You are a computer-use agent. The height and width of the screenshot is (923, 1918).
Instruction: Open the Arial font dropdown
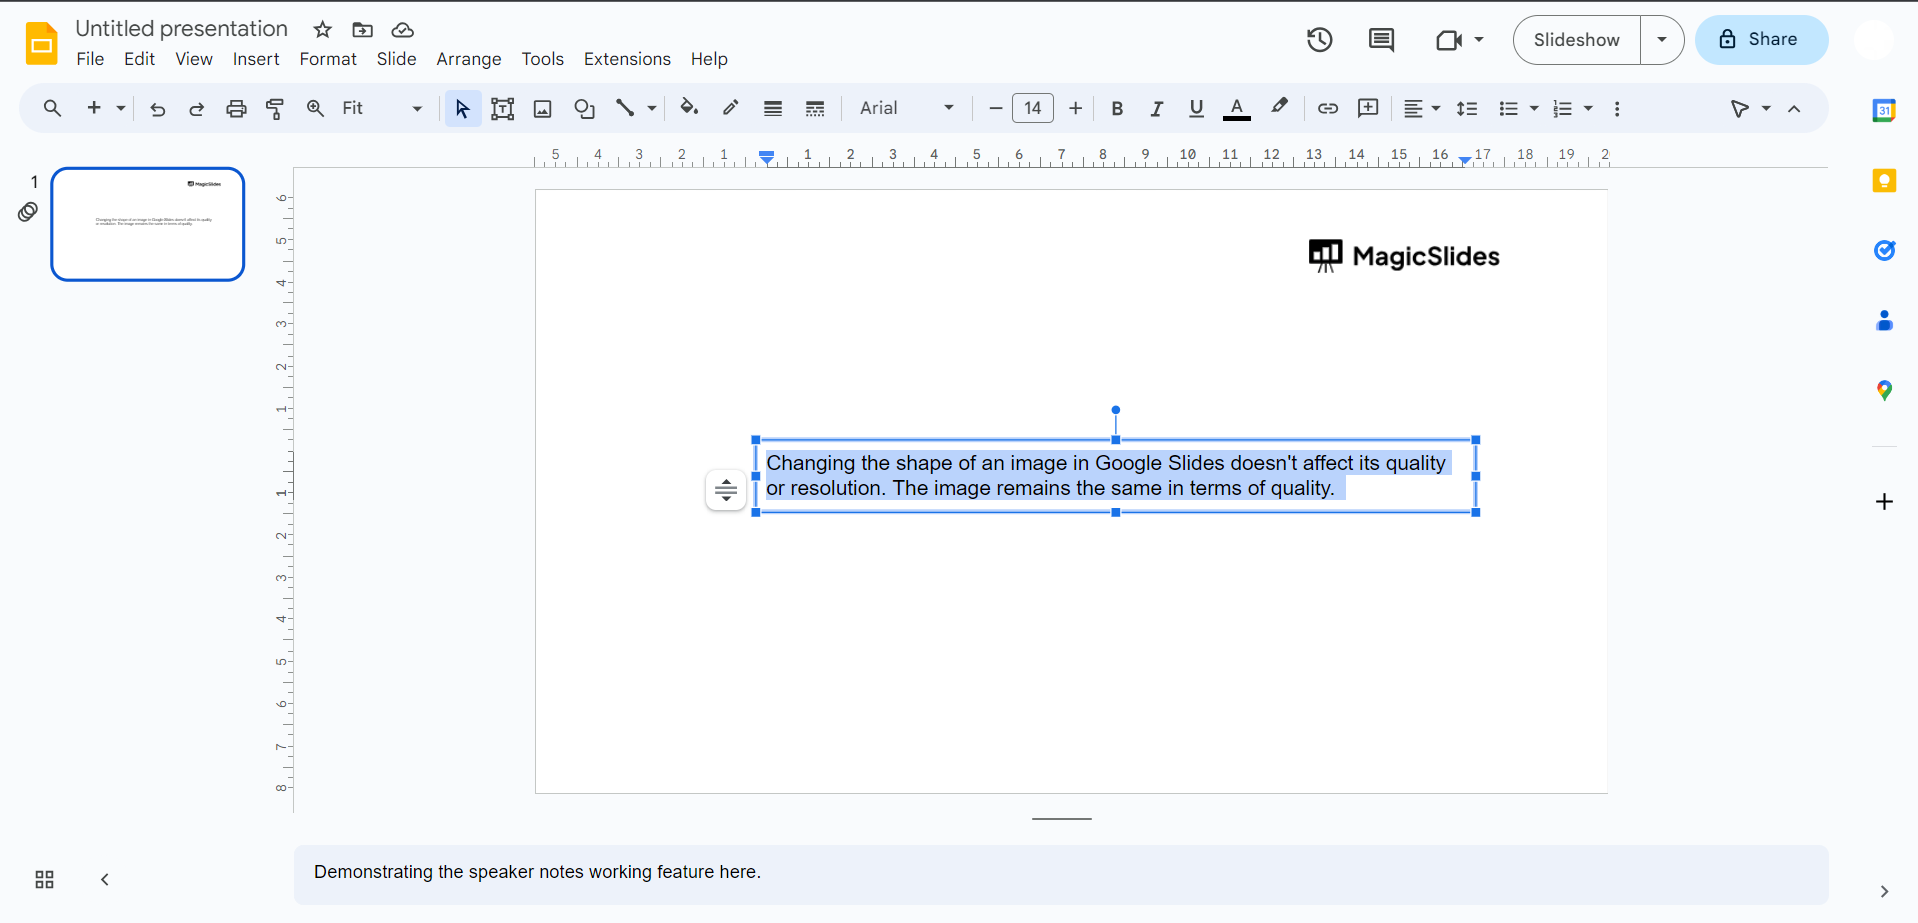pyautogui.click(x=906, y=109)
